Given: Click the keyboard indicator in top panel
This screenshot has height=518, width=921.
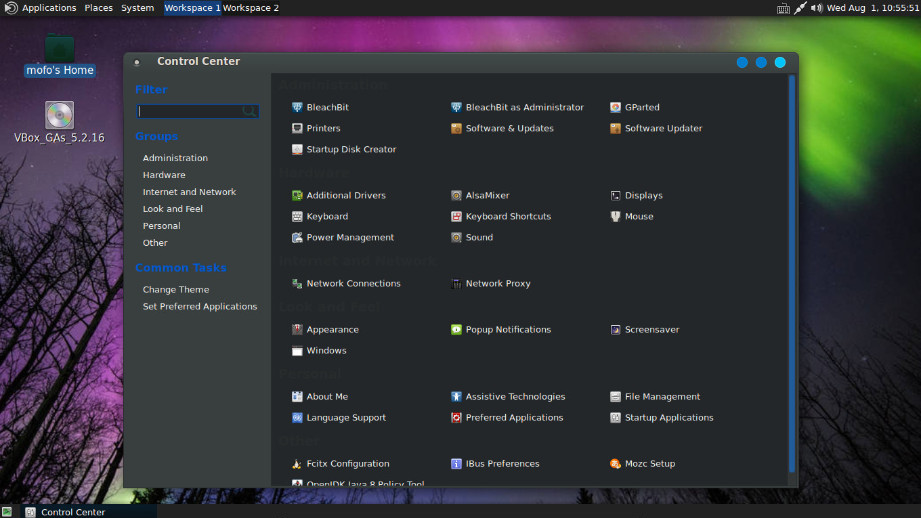Looking at the screenshot, I should [x=783, y=8].
